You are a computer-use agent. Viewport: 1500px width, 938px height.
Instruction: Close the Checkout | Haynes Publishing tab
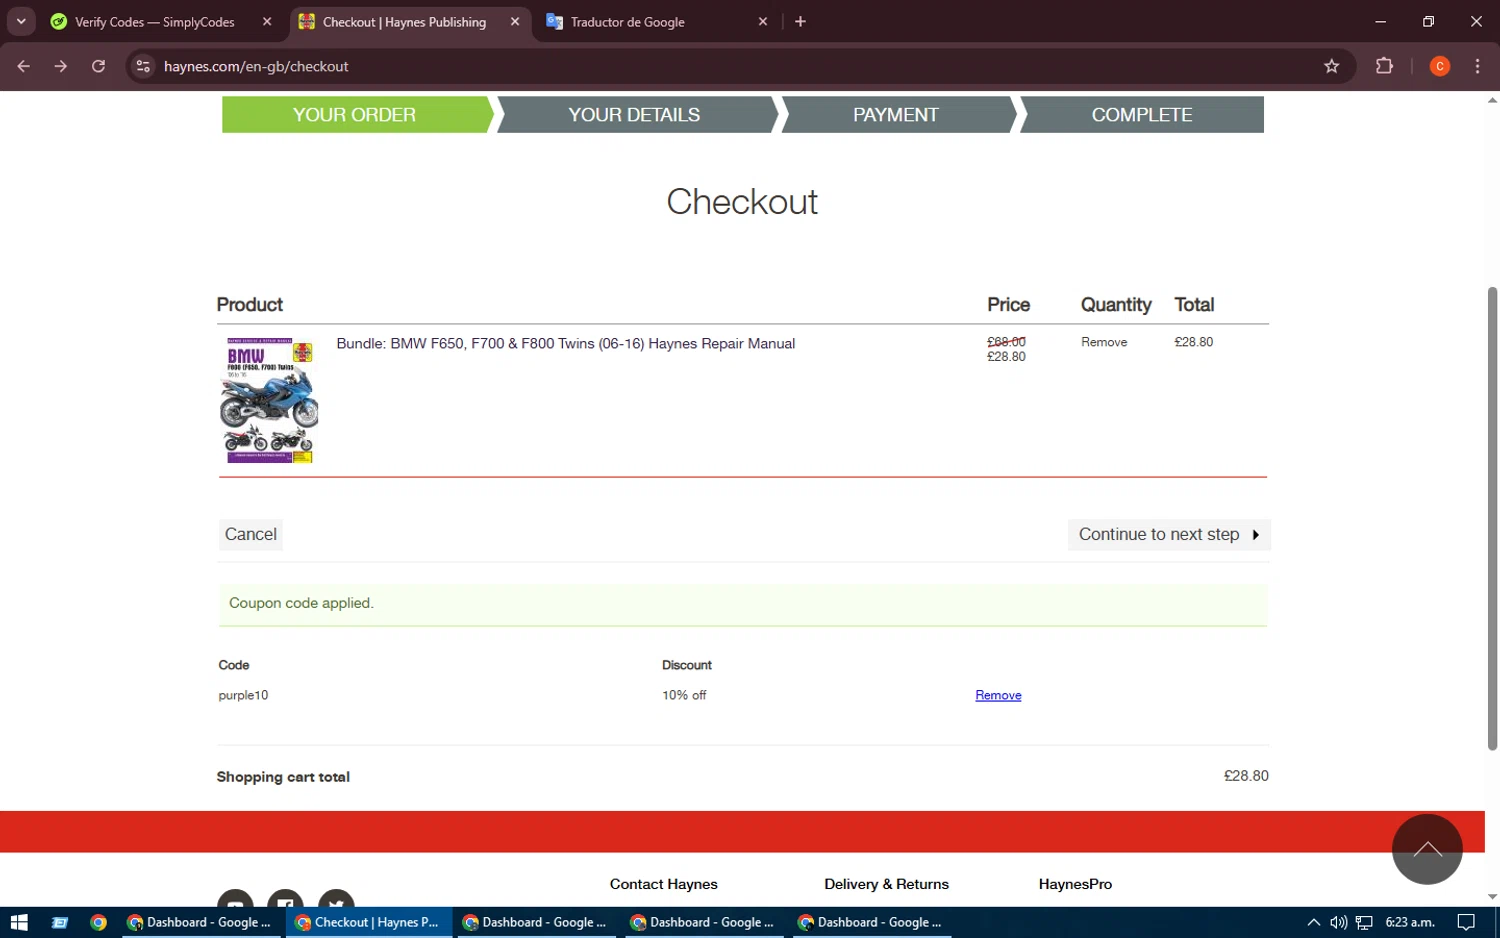[x=515, y=22]
